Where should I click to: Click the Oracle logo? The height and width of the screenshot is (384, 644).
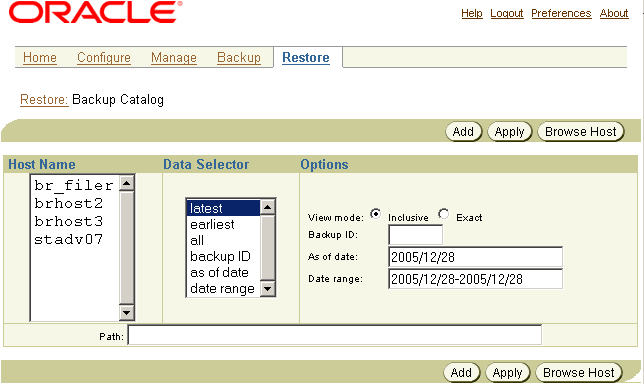pyautogui.click(x=95, y=12)
